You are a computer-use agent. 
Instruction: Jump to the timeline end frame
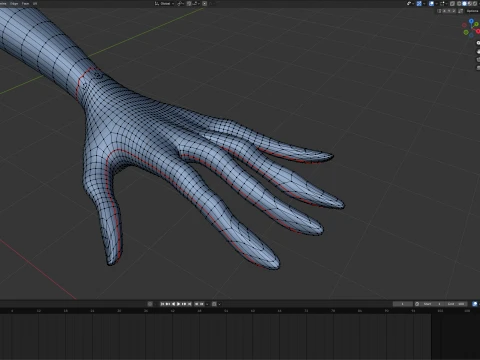pyautogui.click(x=189, y=304)
